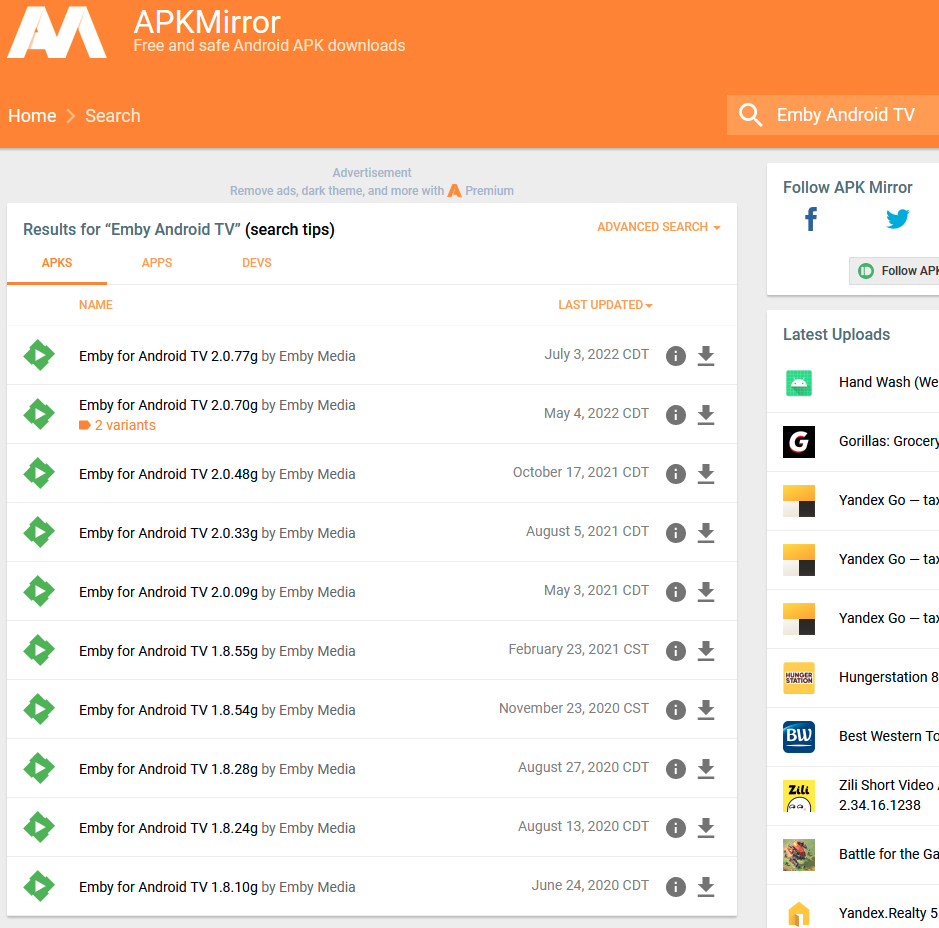Open the search tips link
The width and height of the screenshot is (939, 928).
290,229
